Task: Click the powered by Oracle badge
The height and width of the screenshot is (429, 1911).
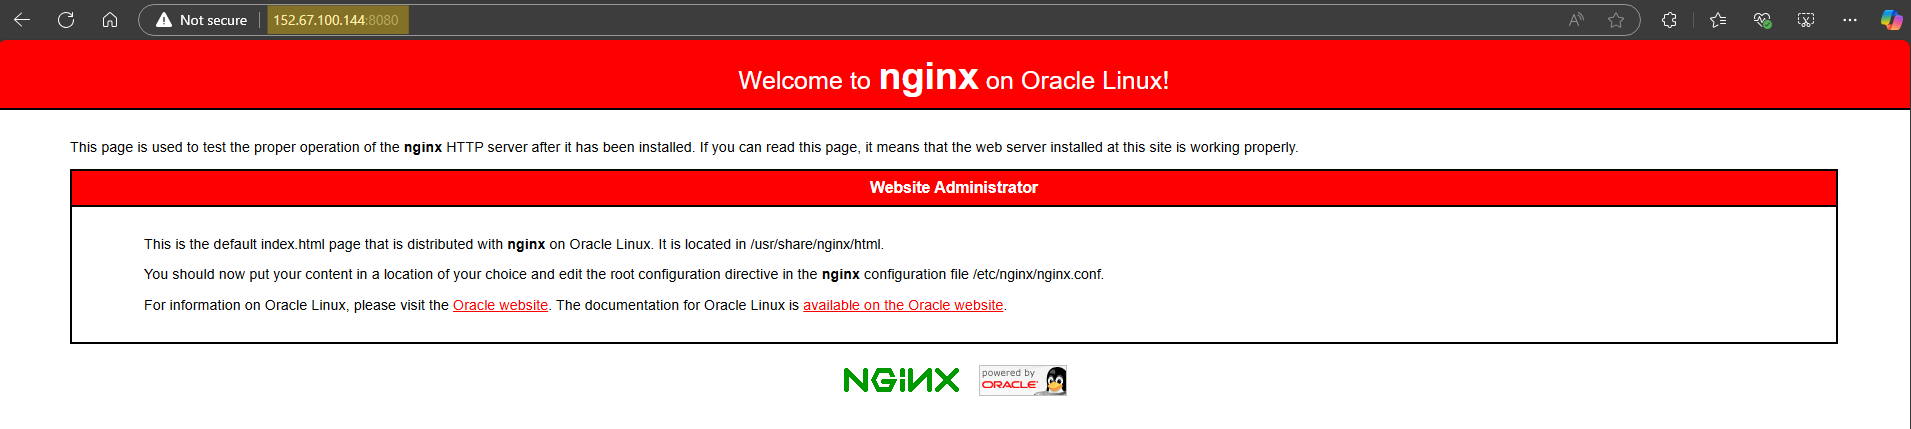Action: [1023, 380]
